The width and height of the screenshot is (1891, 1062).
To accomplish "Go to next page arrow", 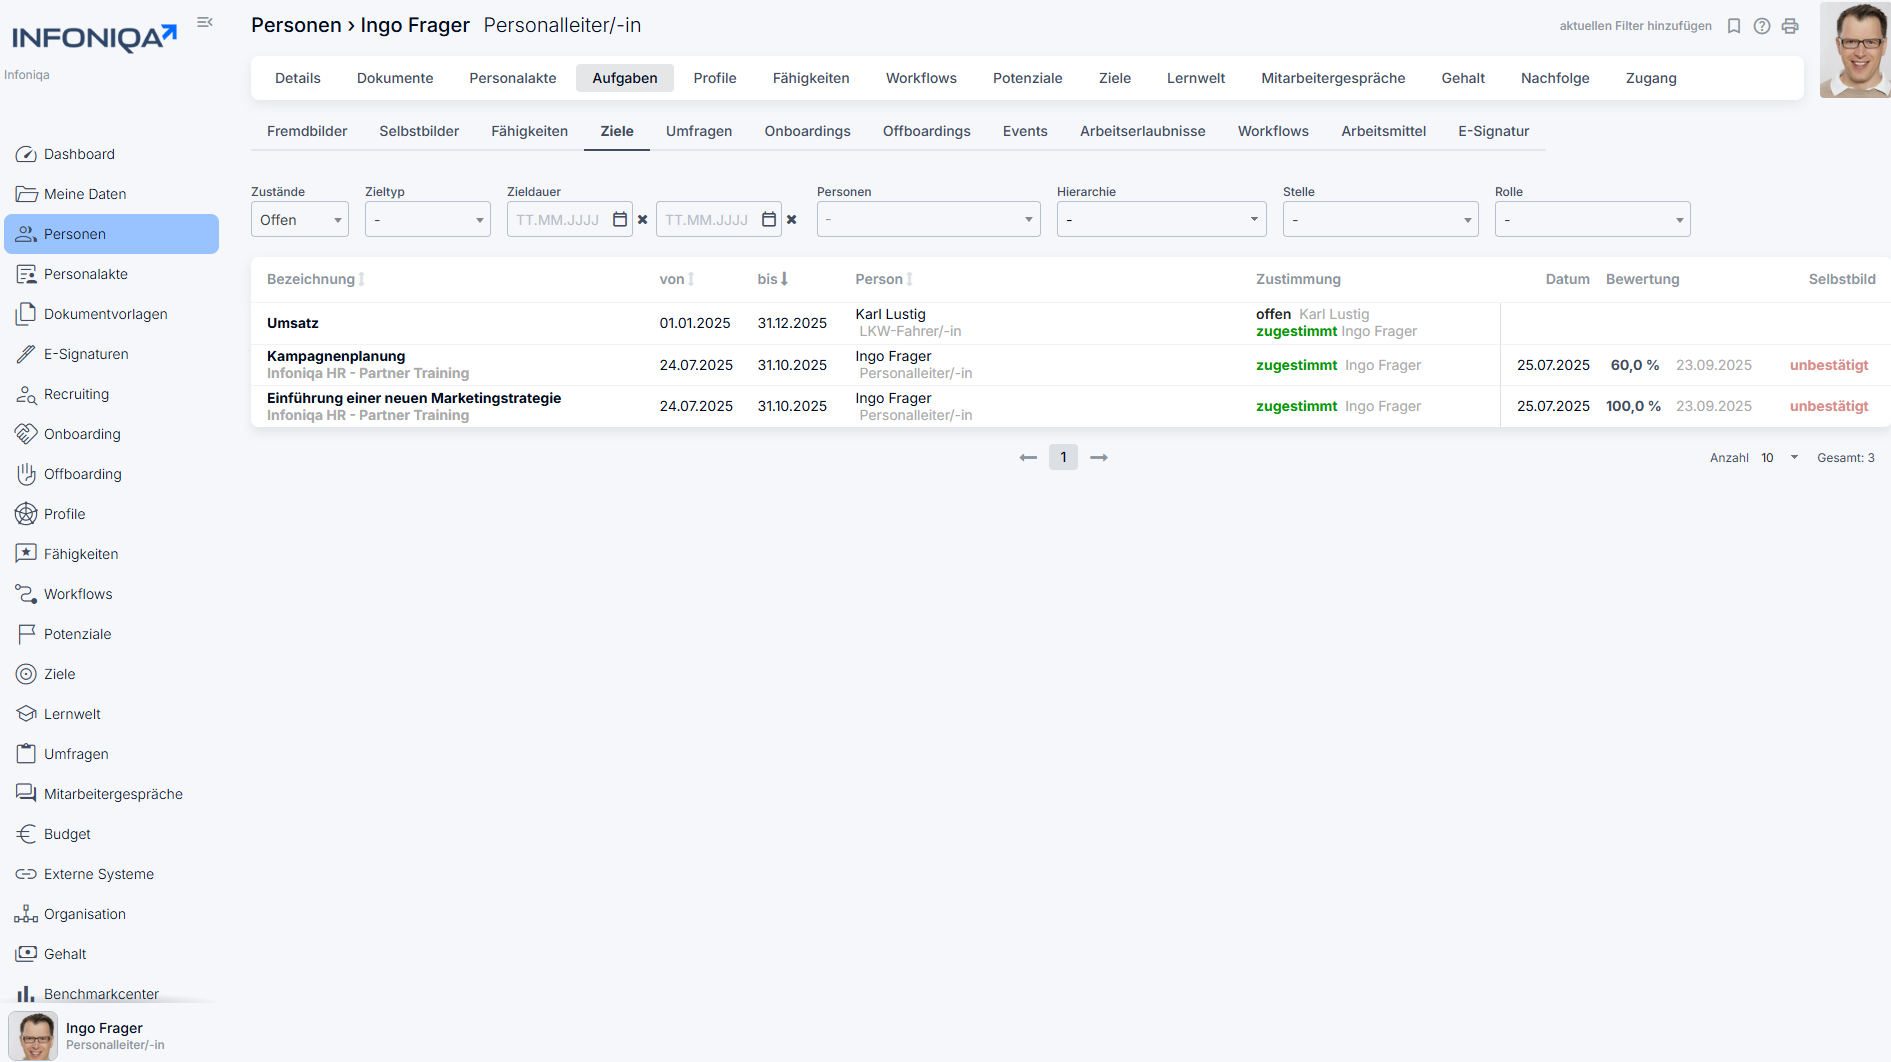I will (x=1099, y=457).
